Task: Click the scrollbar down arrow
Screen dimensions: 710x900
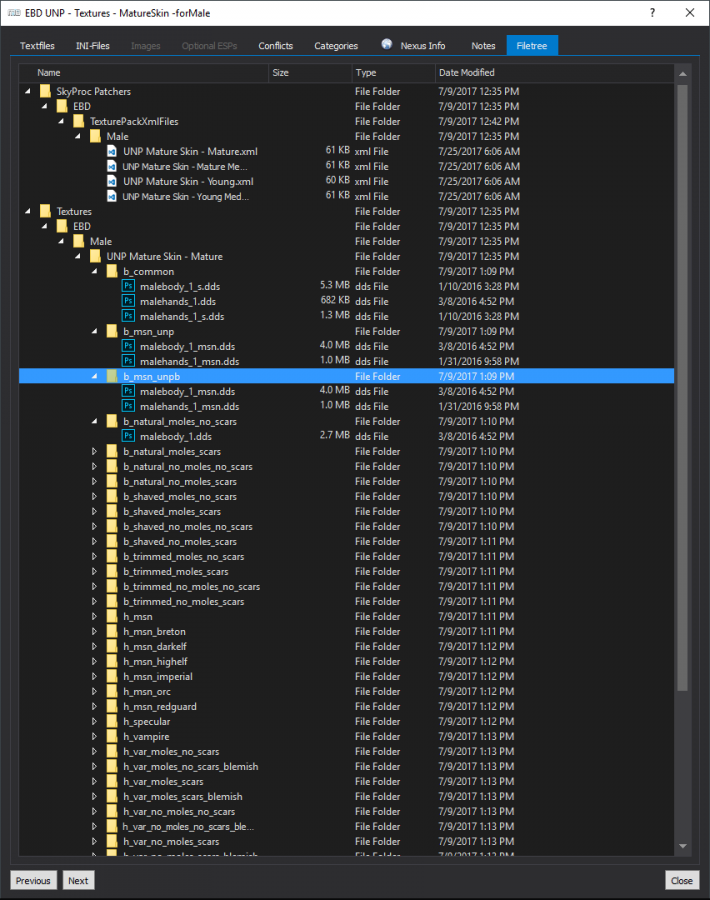Action: (x=682, y=845)
